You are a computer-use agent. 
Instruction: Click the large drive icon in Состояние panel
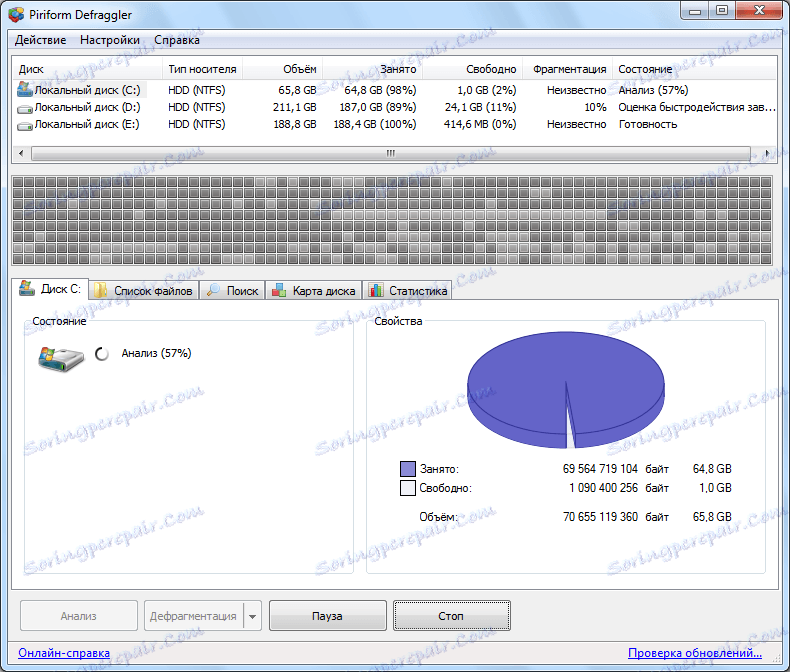click(x=61, y=359)
